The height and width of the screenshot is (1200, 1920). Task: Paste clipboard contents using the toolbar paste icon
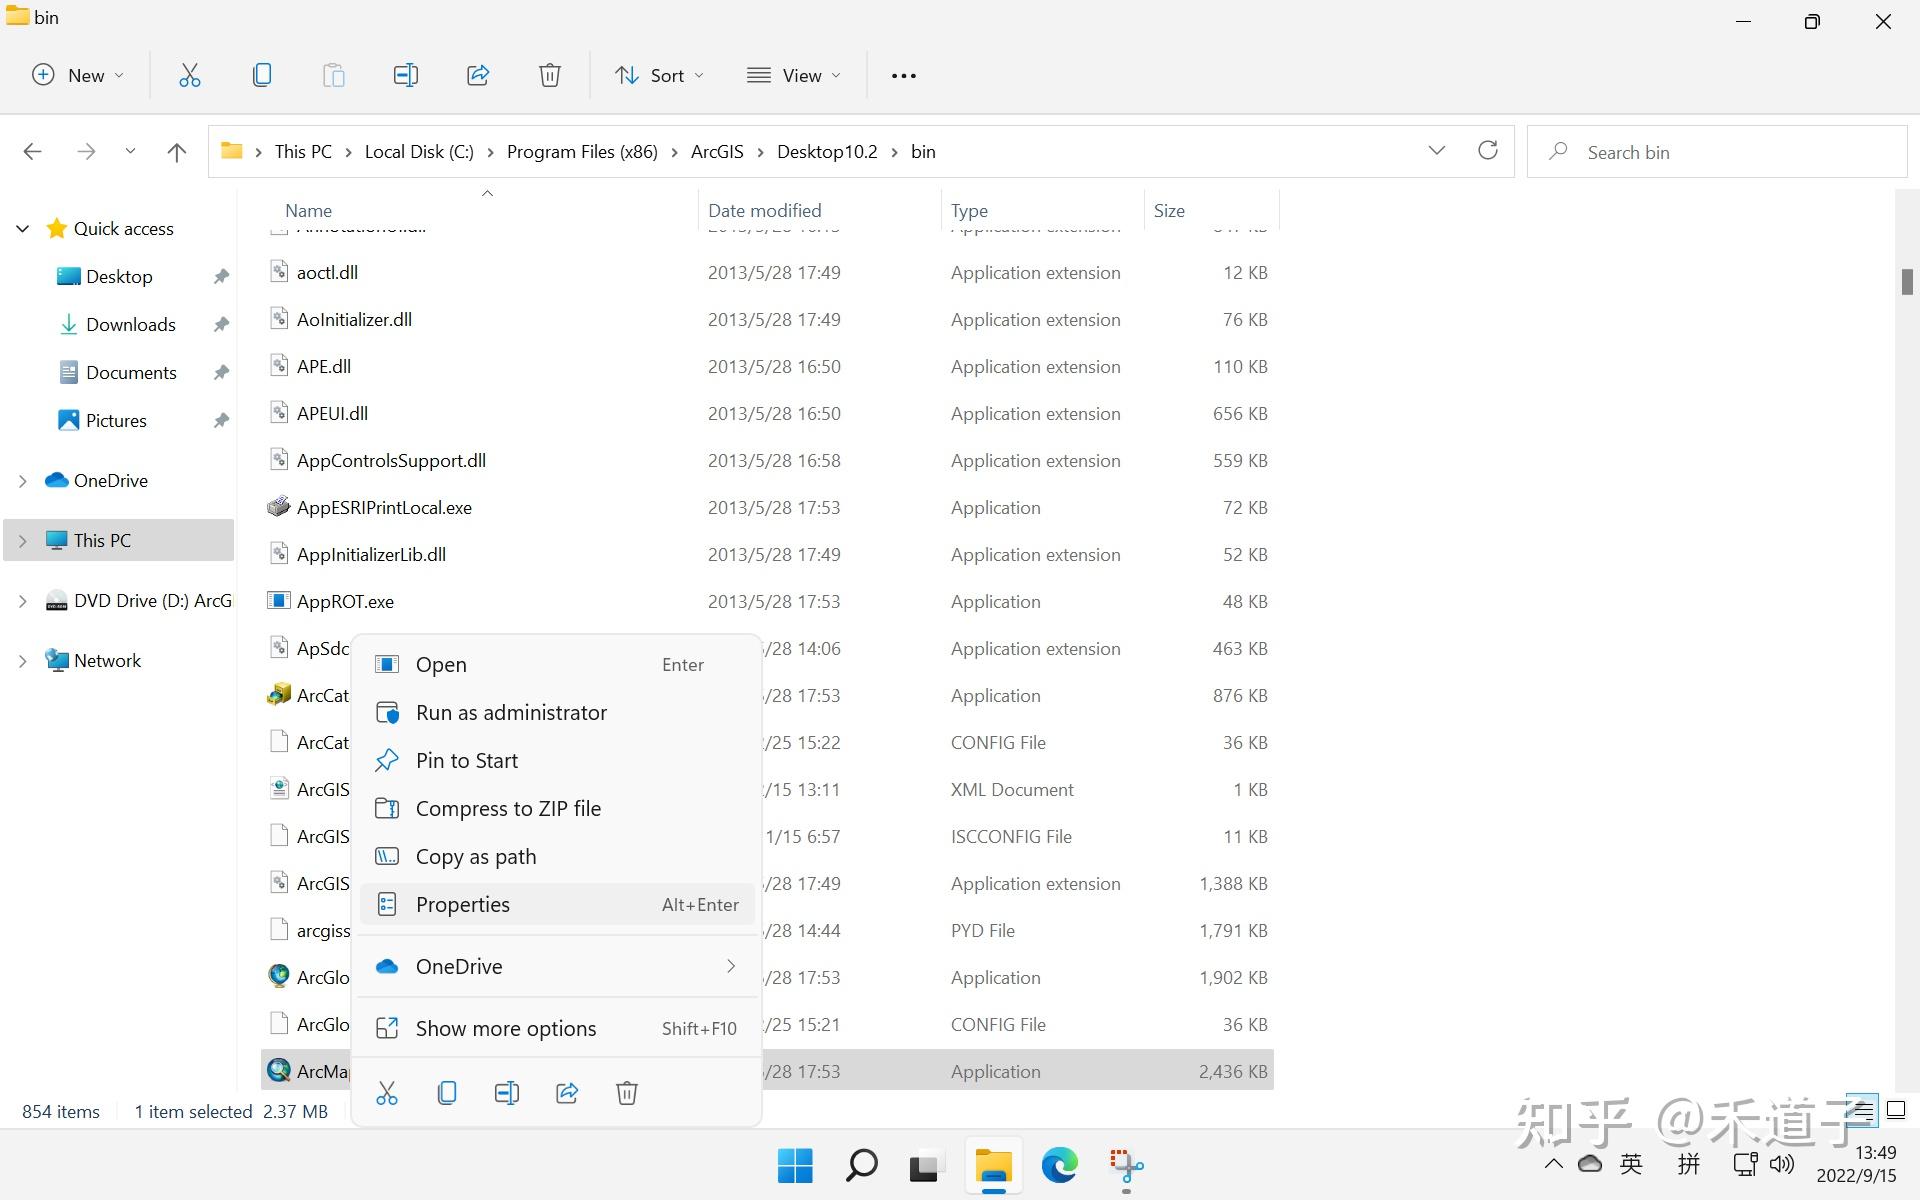point(333,74)
